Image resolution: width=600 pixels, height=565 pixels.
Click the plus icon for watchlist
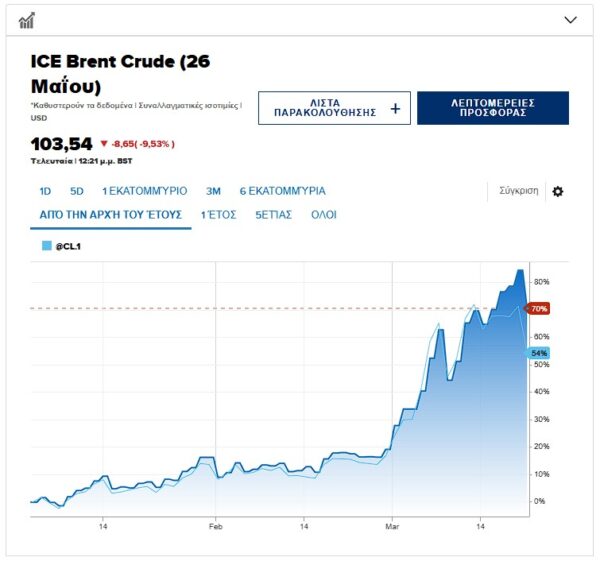pos(395,109)
